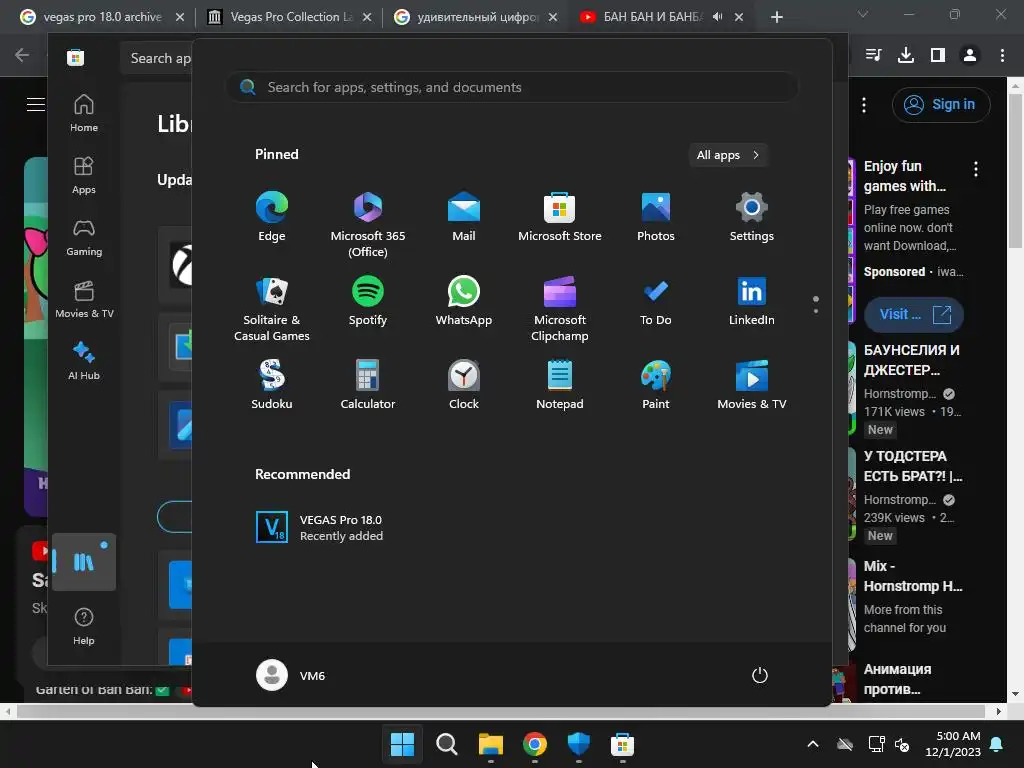This screenshot has width=1024, height=768.
Task: Open the muted volume tray icon
Action: [902, 744]
